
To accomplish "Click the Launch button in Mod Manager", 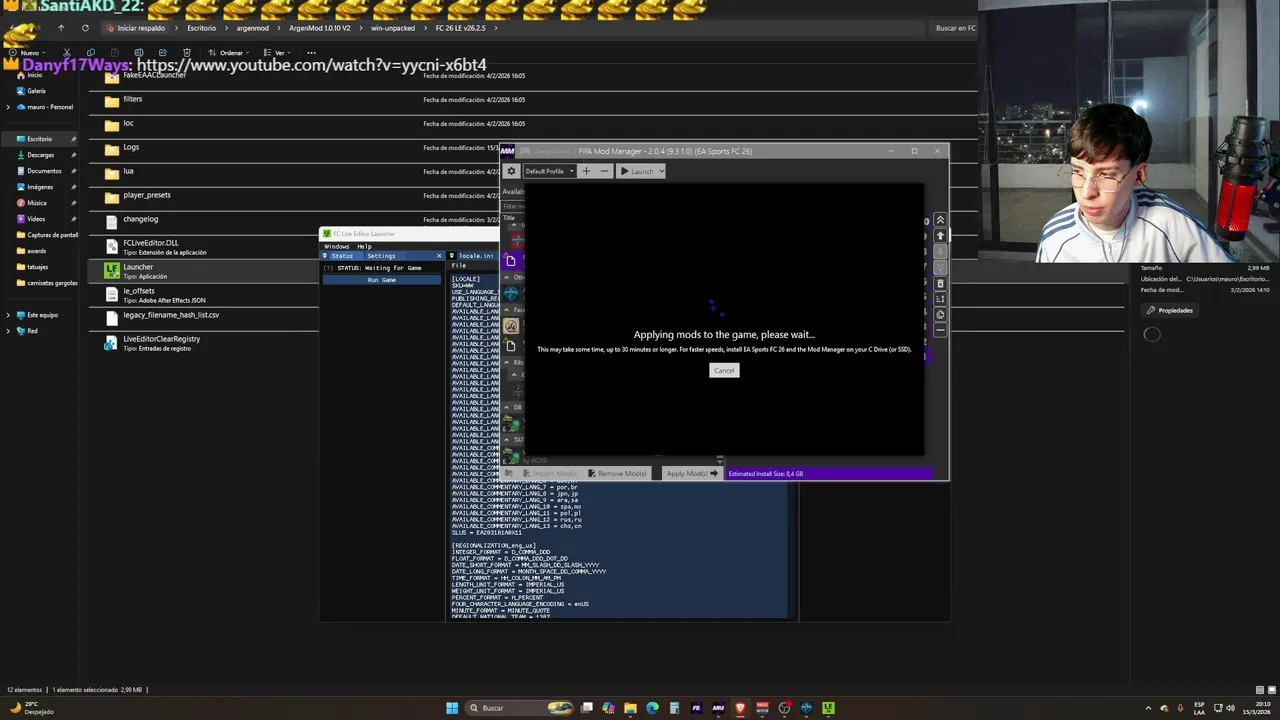I will pyautogui.click(x=641, y=171).
